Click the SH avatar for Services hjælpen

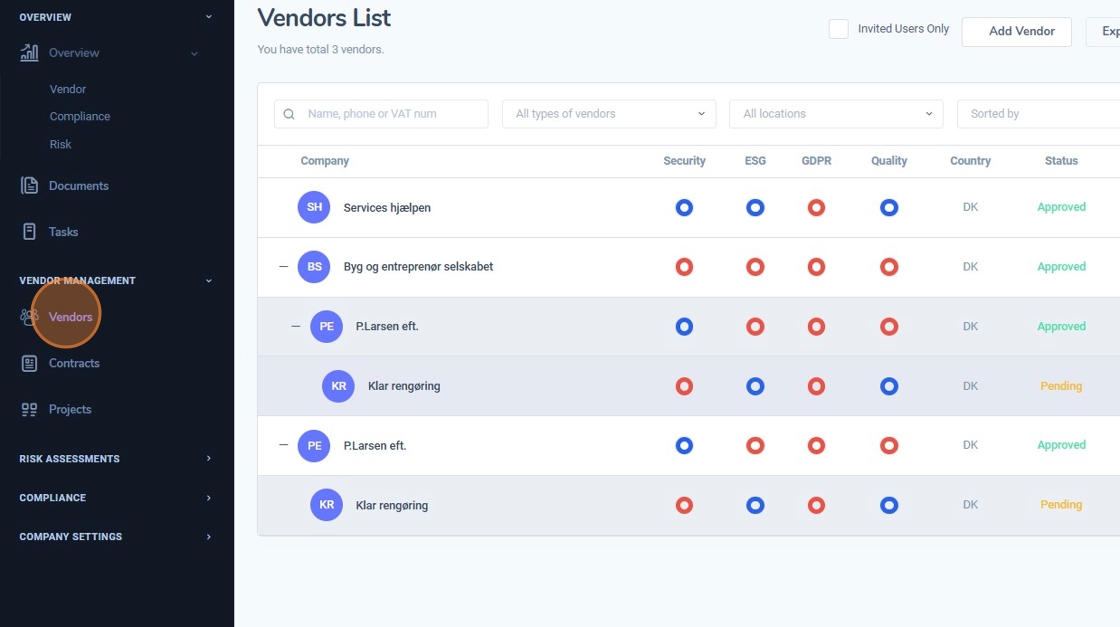pos(314,207)
